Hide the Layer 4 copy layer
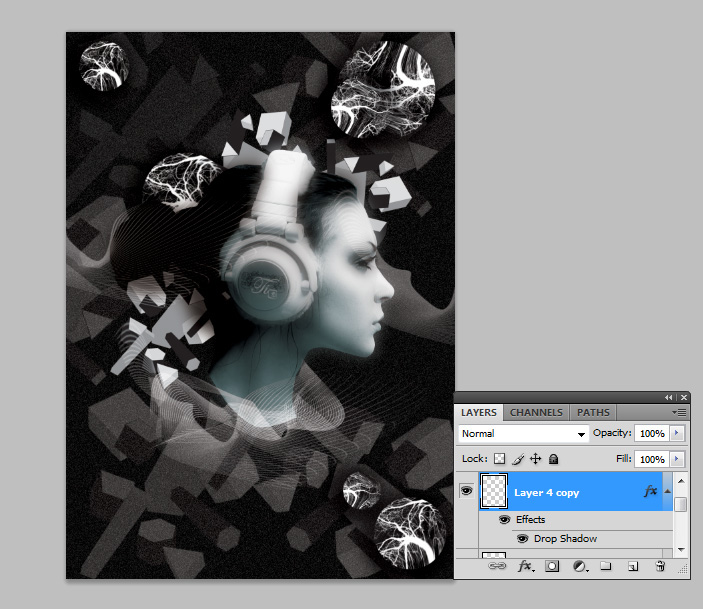 click(x=466, y=491)
